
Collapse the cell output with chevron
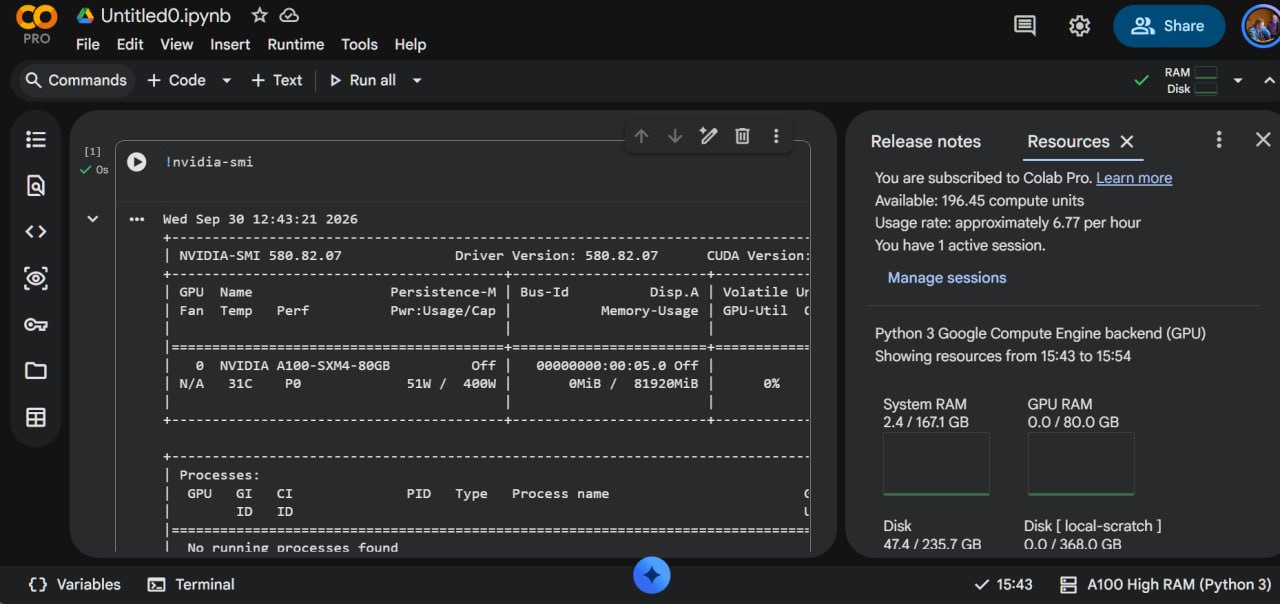(x=93, y=219)
